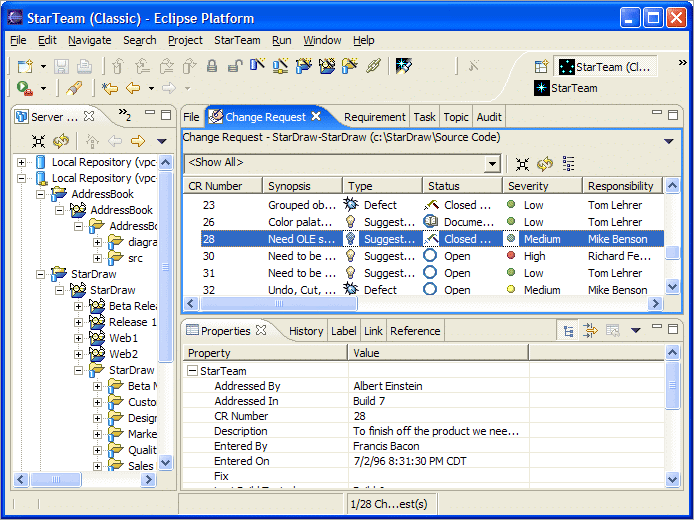Close the Change Request tab
Image resolution: width=694 pixels, height=520 pixels.
click(x=316, y=116)
